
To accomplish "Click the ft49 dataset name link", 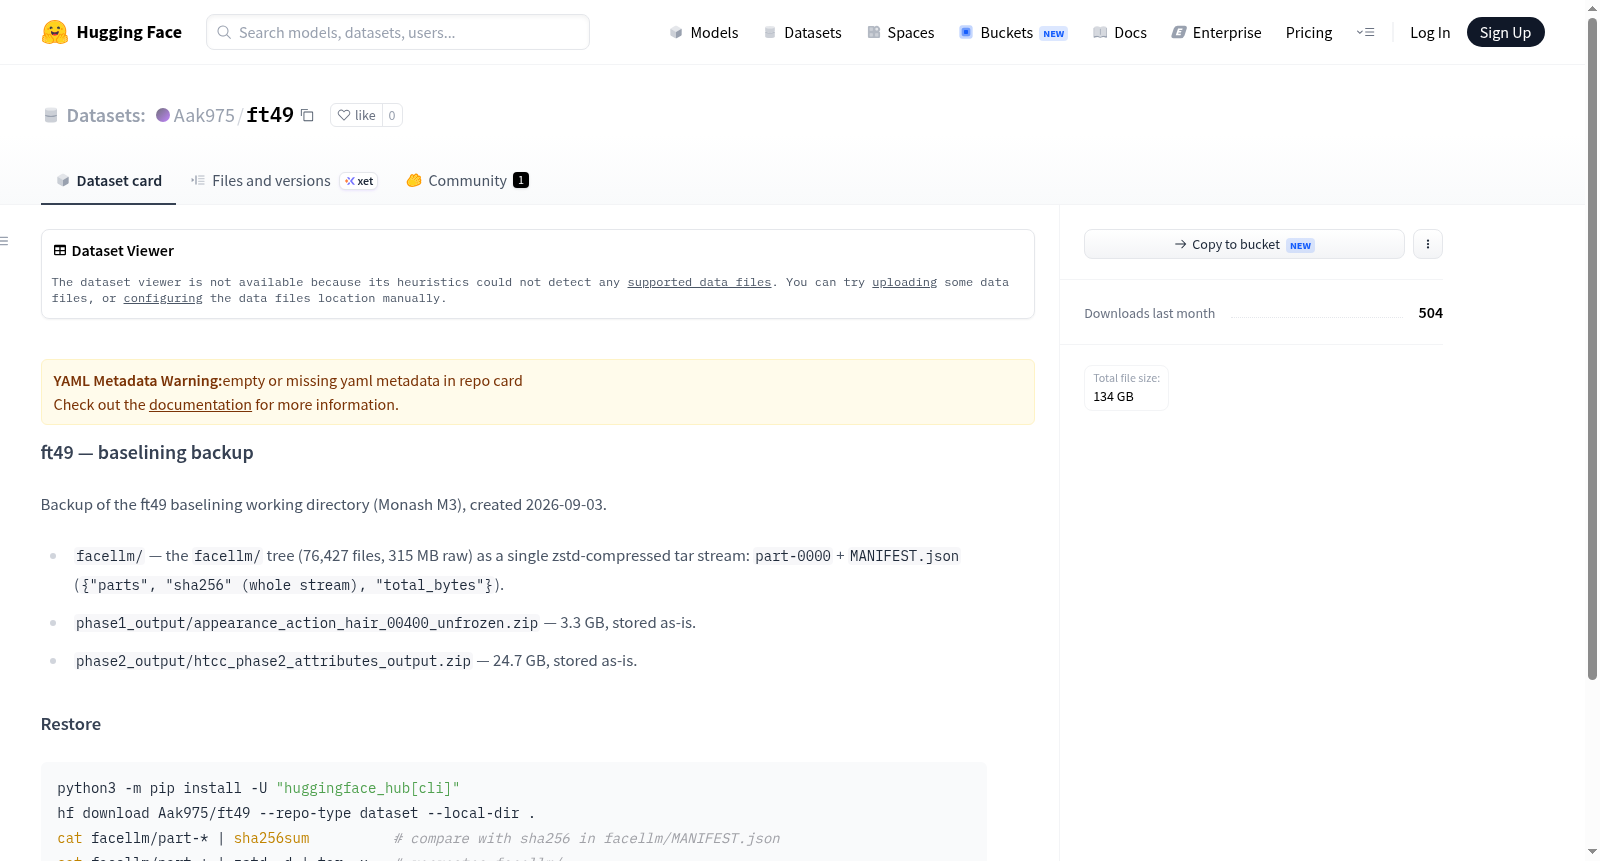I will point(270,115).
